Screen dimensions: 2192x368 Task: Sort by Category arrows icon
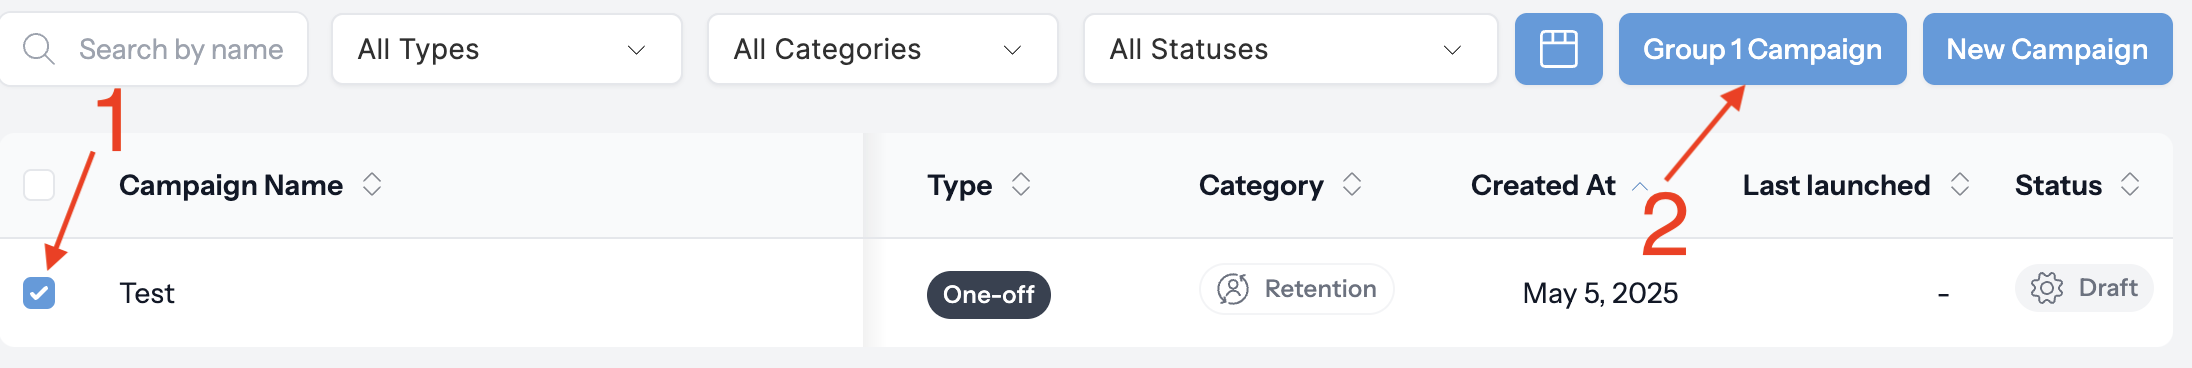click(1352, 184)
